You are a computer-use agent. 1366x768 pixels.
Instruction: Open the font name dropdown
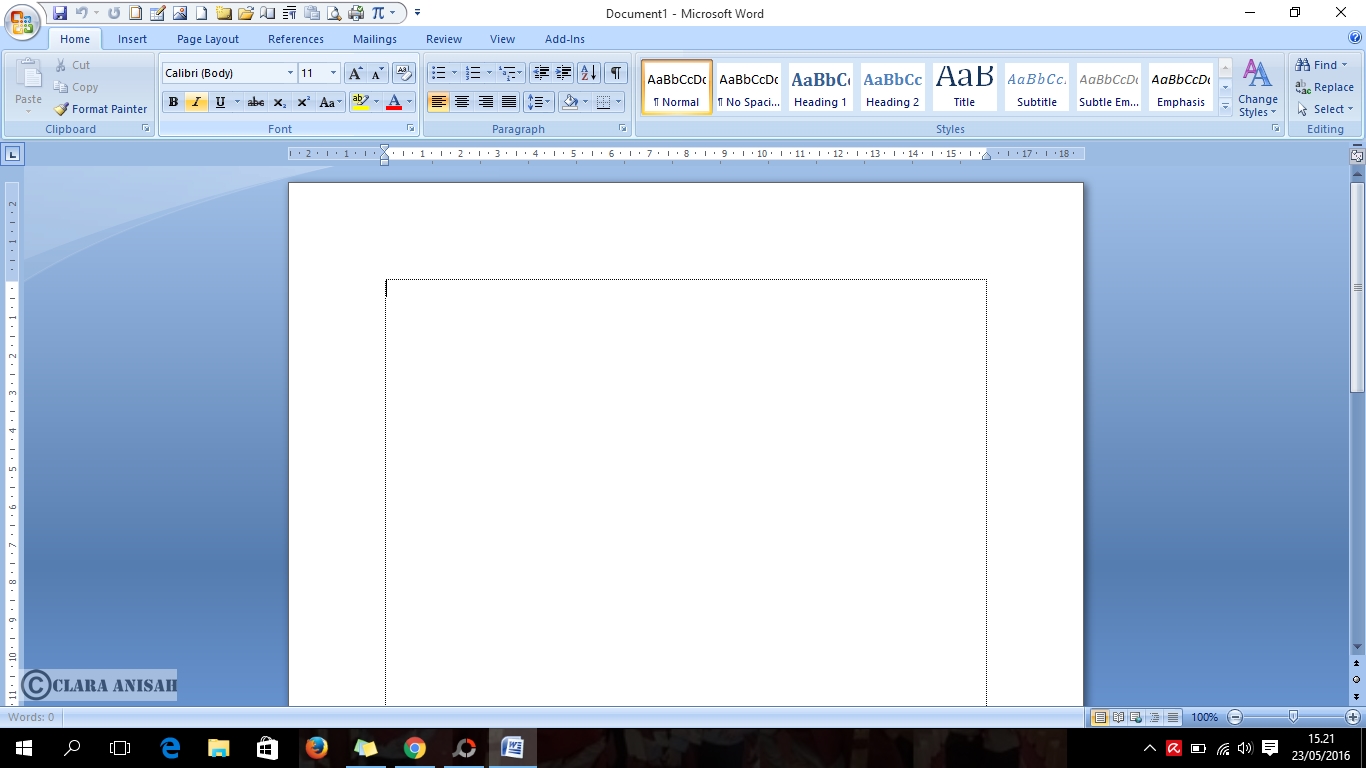tap(290, 73)
